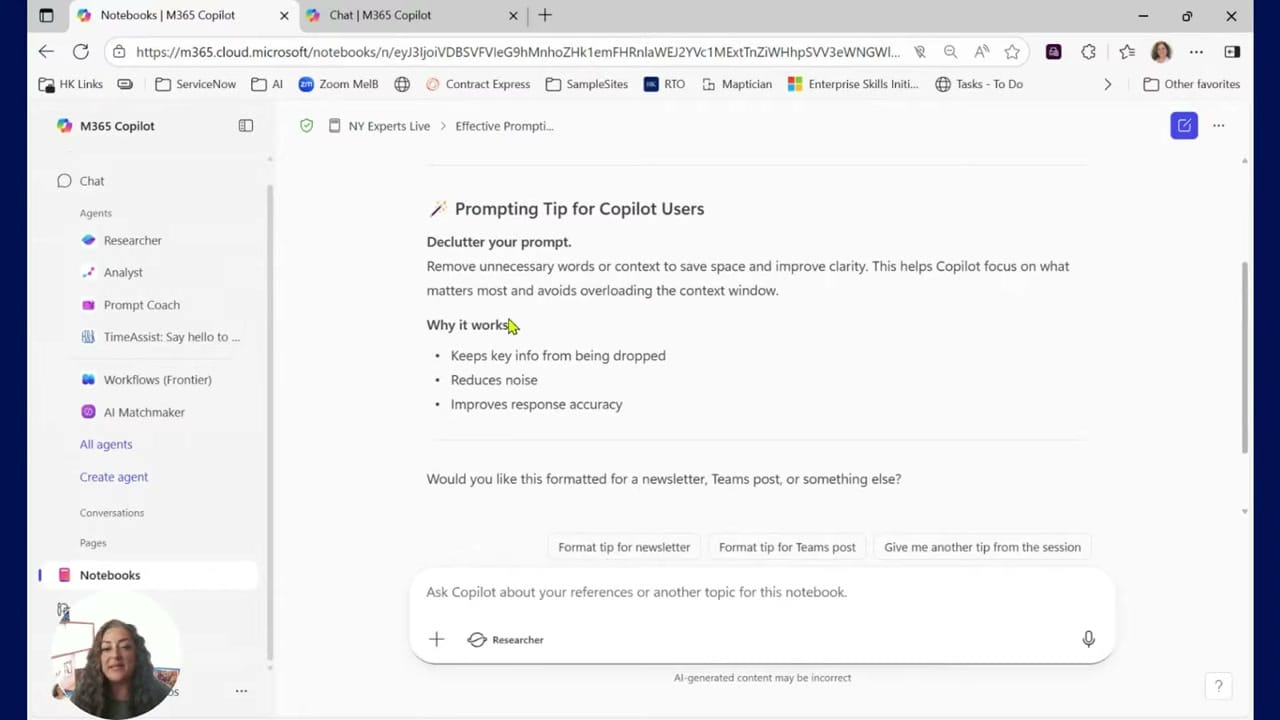Select the Researcher agent in the sidebar
Viewport: 1280px width, 720px height.
[x=132, y=240]
